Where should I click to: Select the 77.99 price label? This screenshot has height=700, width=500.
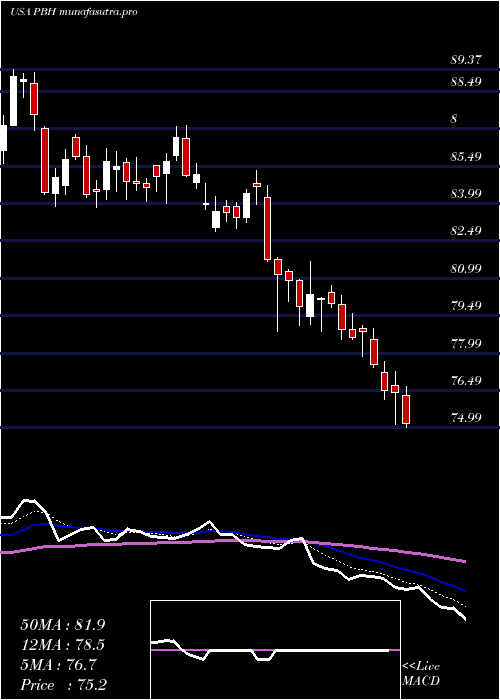(x=466, y=344)
